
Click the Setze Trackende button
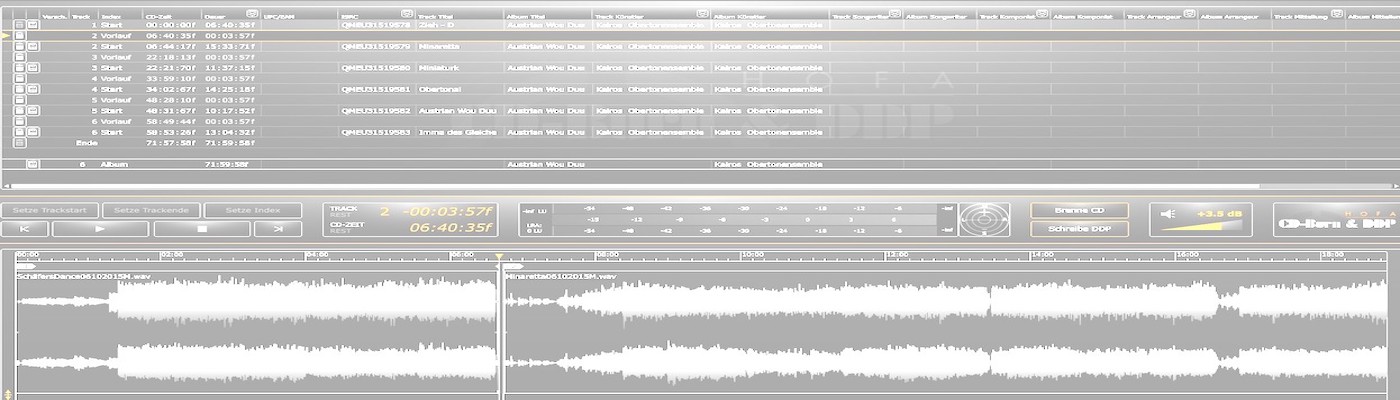click(x=151, y=210)
